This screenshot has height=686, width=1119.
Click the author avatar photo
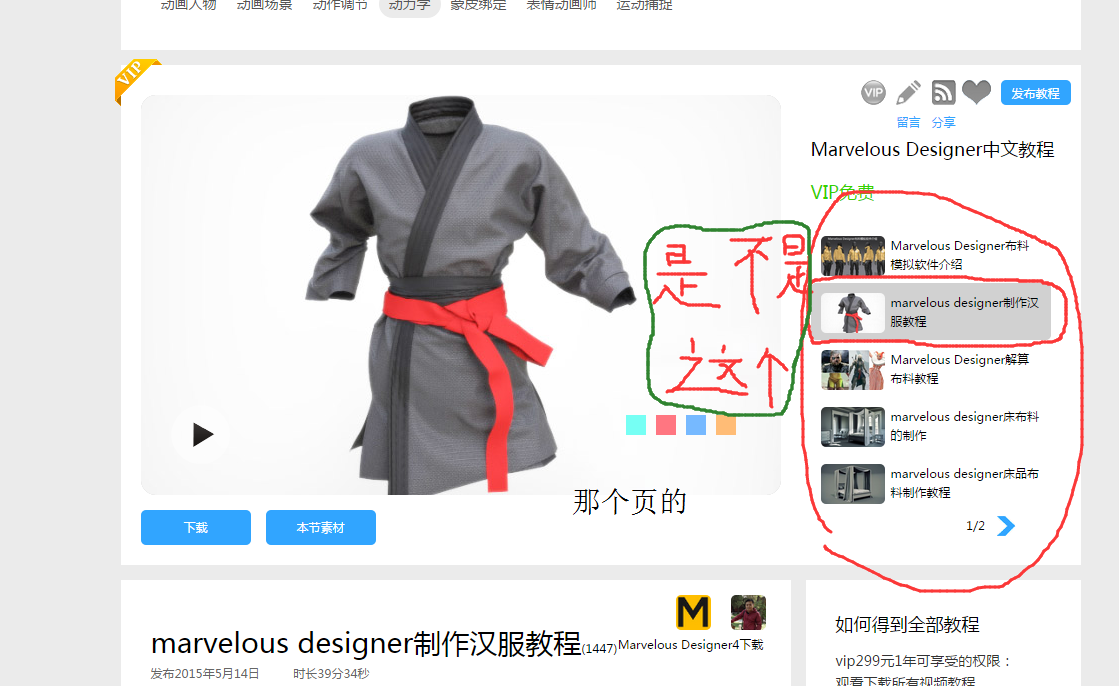click(748, 612)
